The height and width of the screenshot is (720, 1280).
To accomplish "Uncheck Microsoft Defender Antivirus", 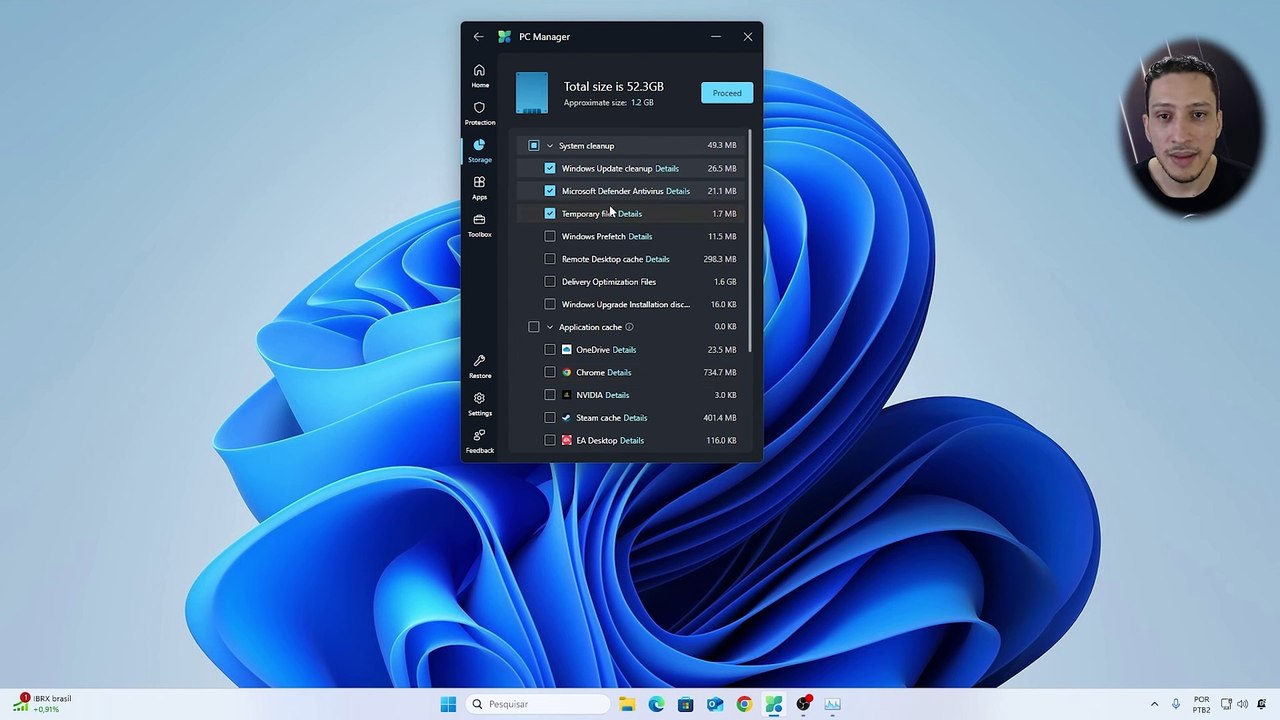I will (x=550, y=191).
